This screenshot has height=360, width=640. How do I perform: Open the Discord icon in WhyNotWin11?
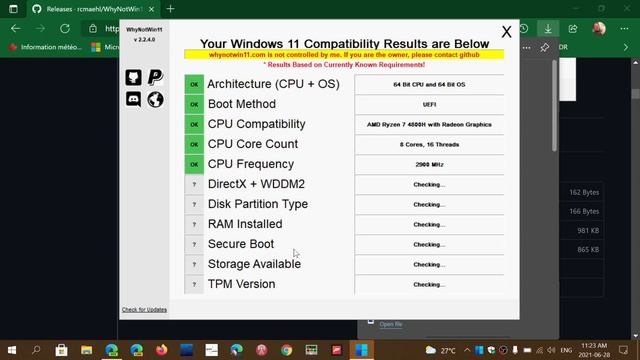pos(133,99)
